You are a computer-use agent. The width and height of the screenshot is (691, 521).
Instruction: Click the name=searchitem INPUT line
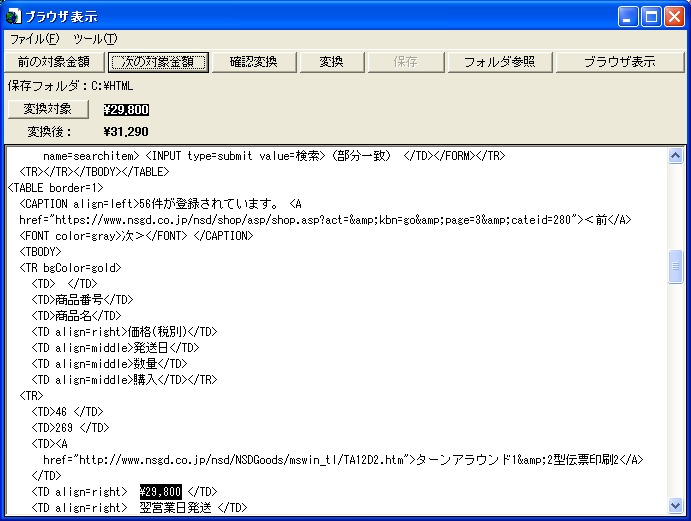pyautogui.click(x=274, y=156)
